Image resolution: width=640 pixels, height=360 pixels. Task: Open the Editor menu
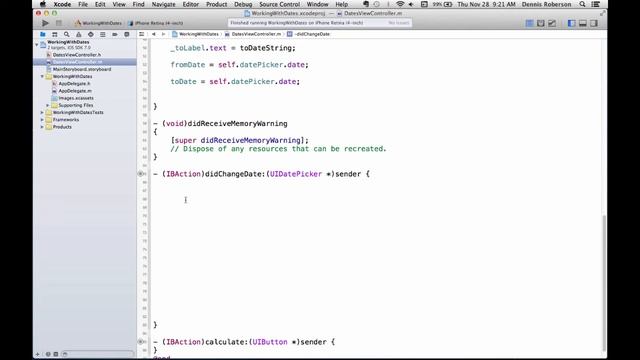(x=191, y=4)
